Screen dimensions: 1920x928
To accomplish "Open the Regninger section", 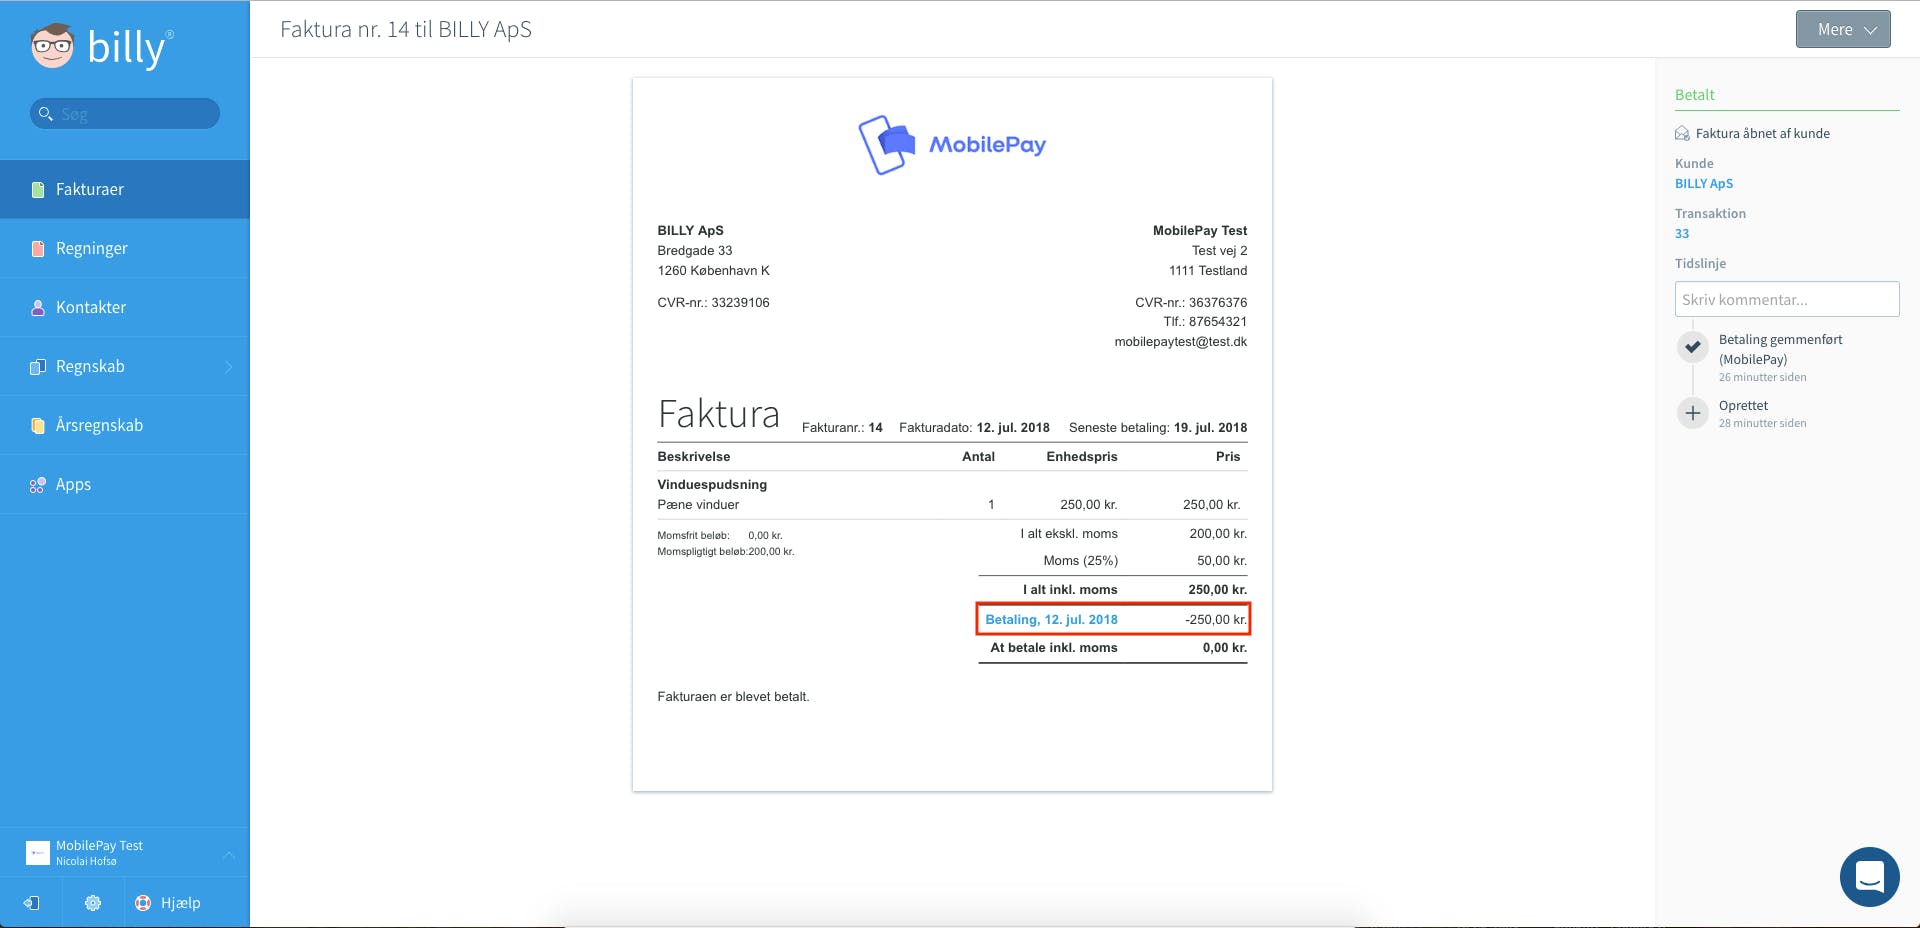I will pyautogui.click(x=125, y=248).
